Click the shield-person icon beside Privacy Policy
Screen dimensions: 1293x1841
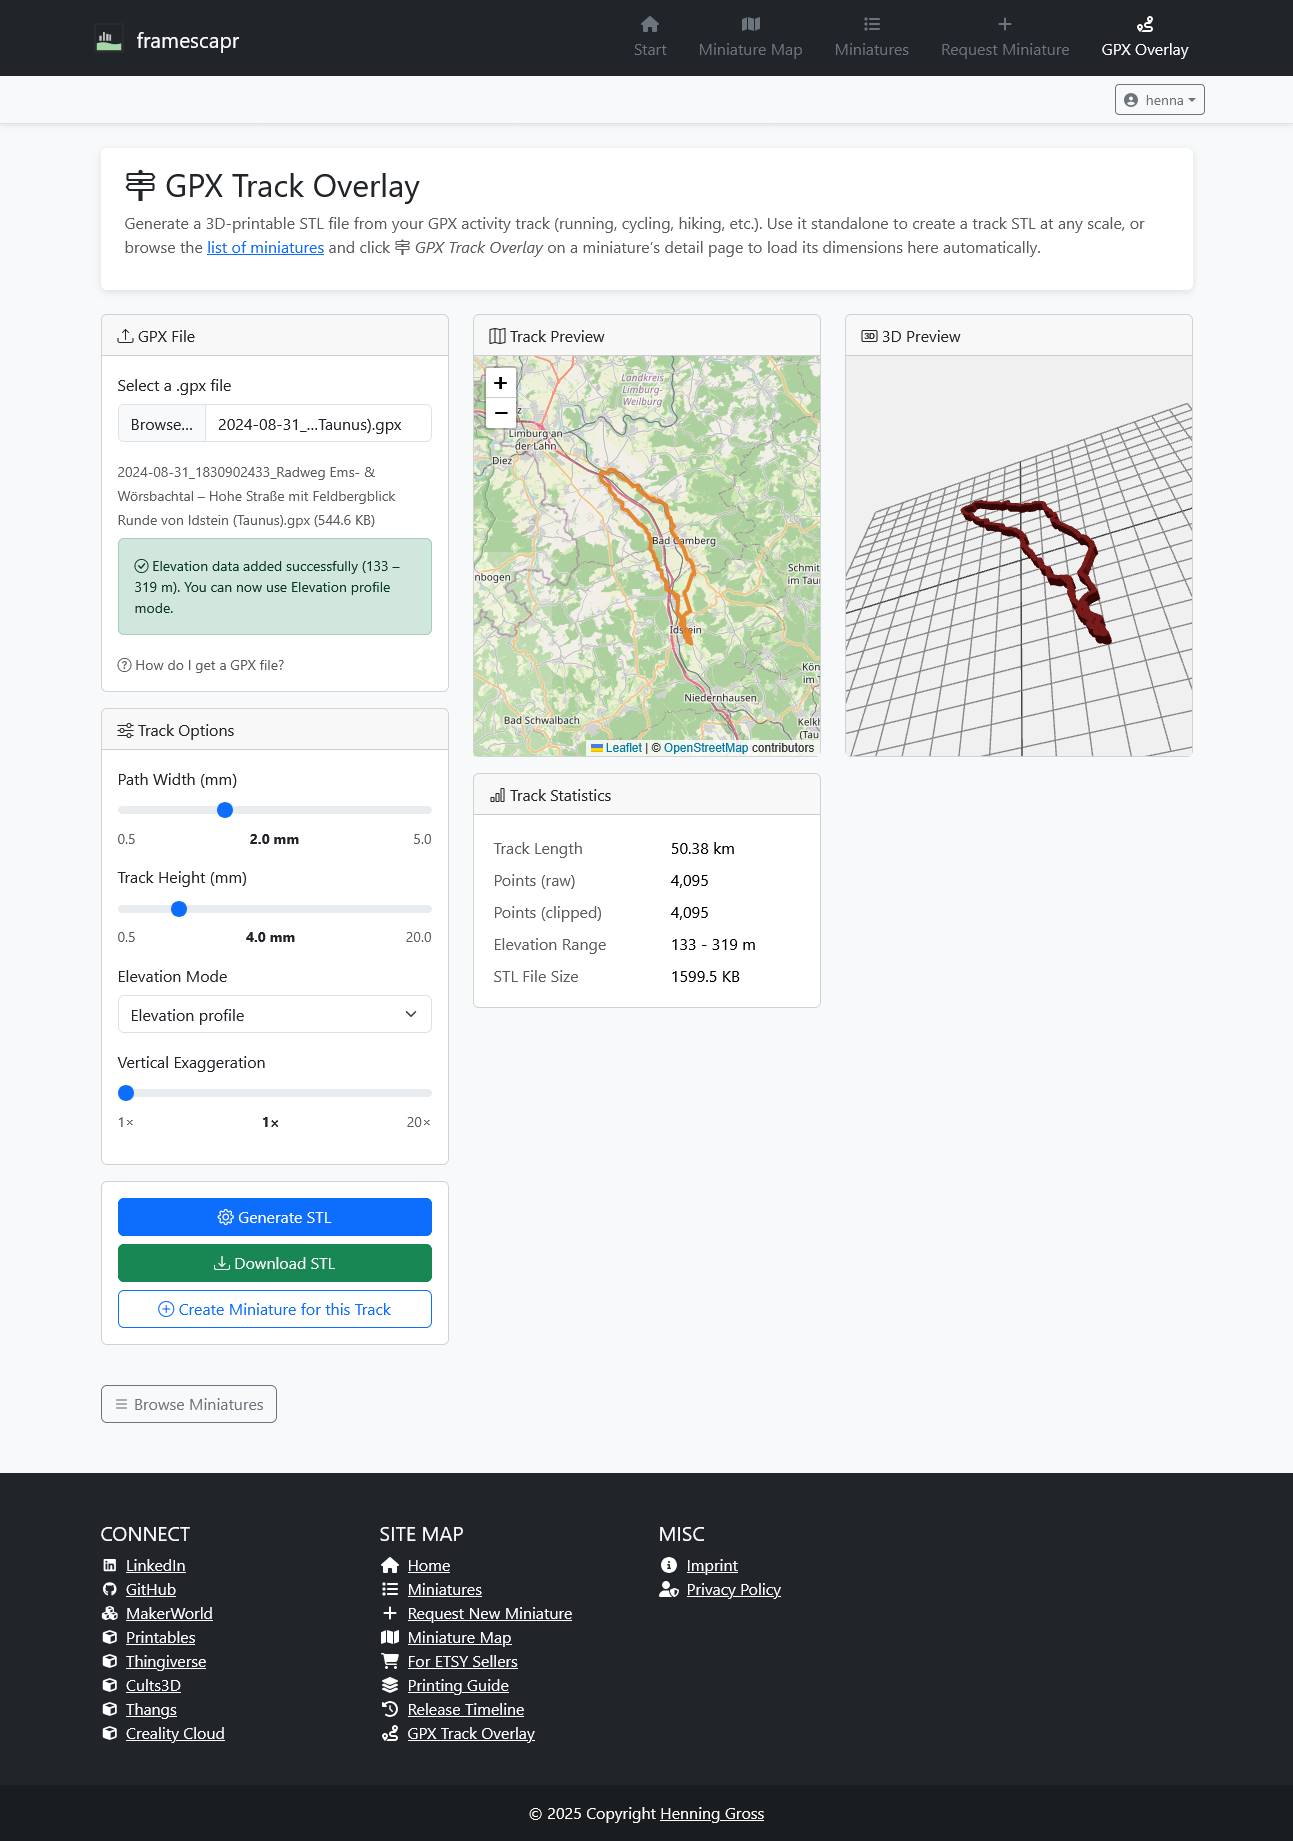click(x=669, y=1590)
